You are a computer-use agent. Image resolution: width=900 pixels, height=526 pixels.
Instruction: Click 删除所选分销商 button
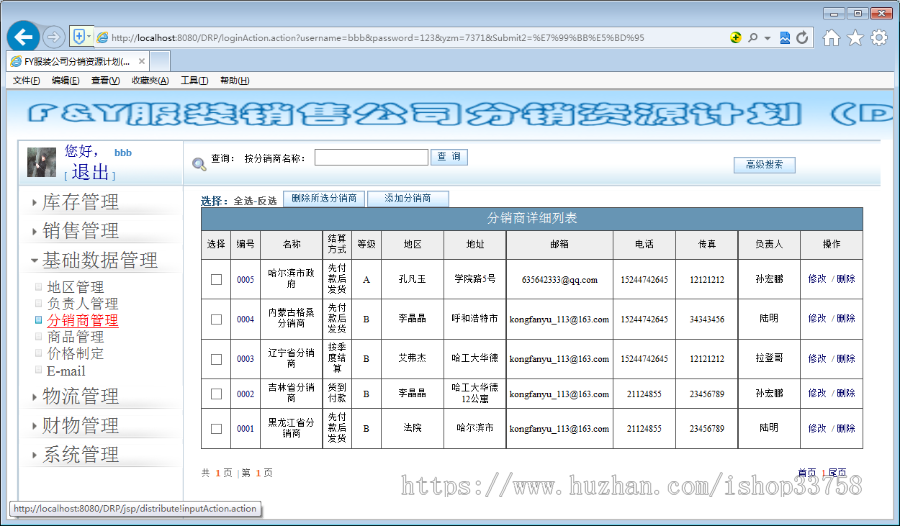click(x=324, y=199)
